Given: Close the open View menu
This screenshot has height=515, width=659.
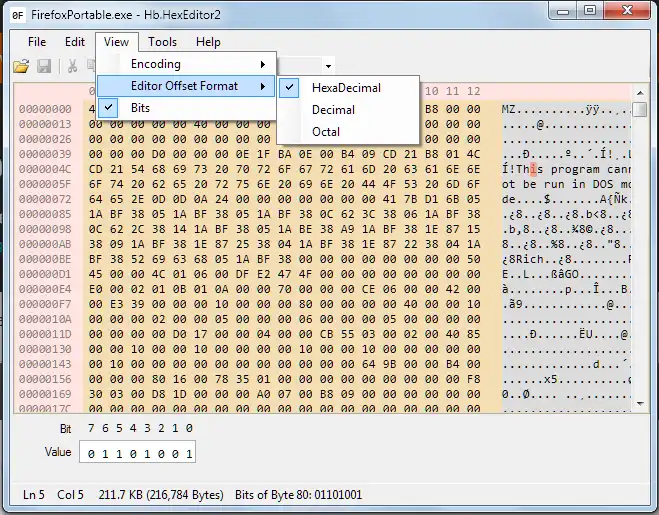Looking at the screenshot, I should pyautogui.click(x=116, y=42).
